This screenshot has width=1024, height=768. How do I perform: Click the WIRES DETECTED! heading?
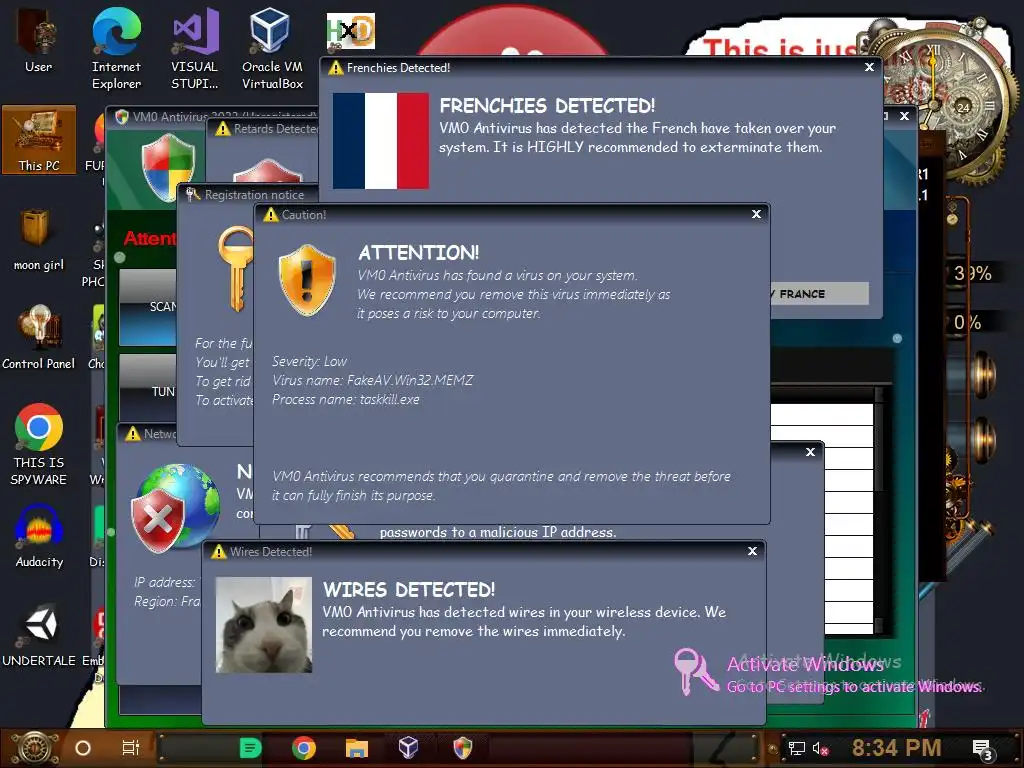409,590
